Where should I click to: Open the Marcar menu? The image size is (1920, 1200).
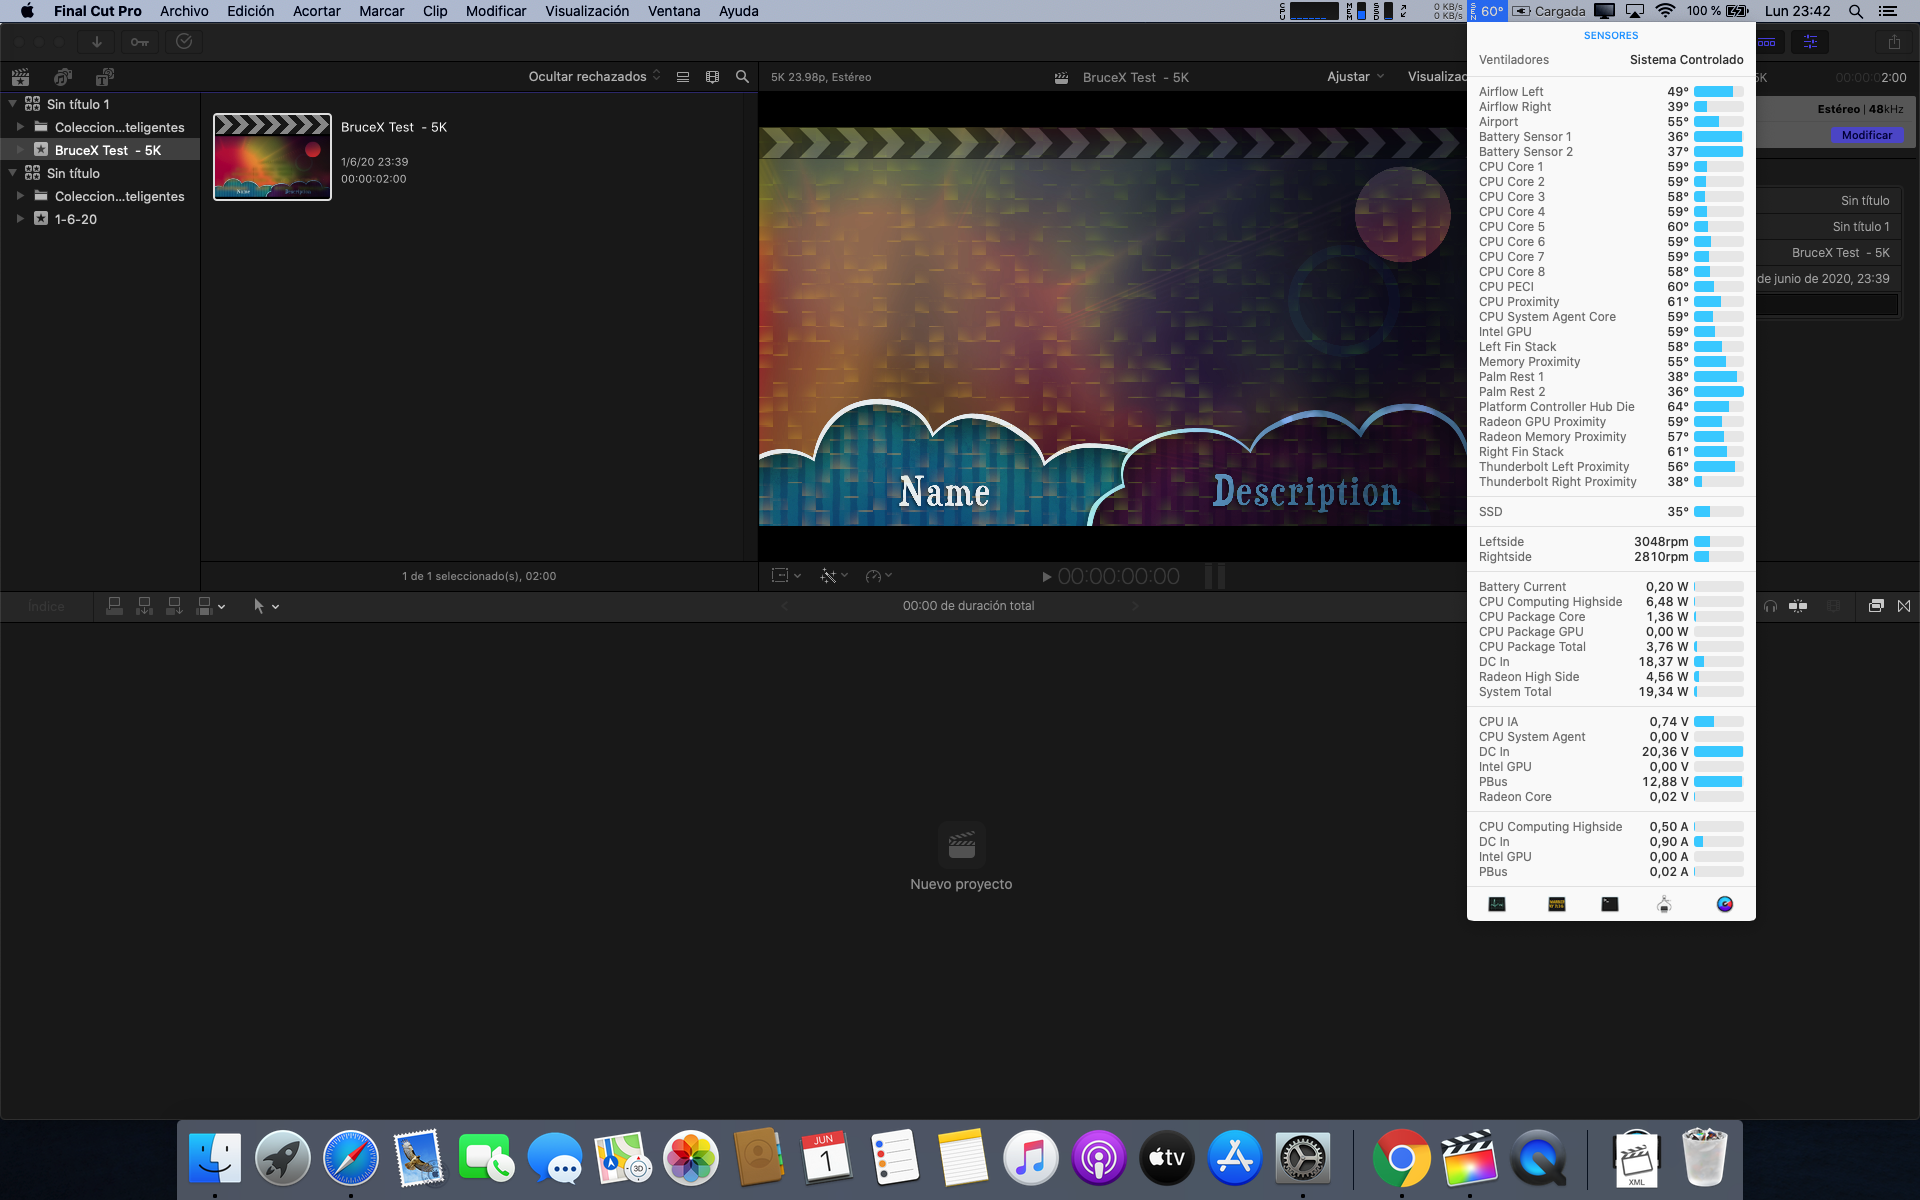(381, 11)
